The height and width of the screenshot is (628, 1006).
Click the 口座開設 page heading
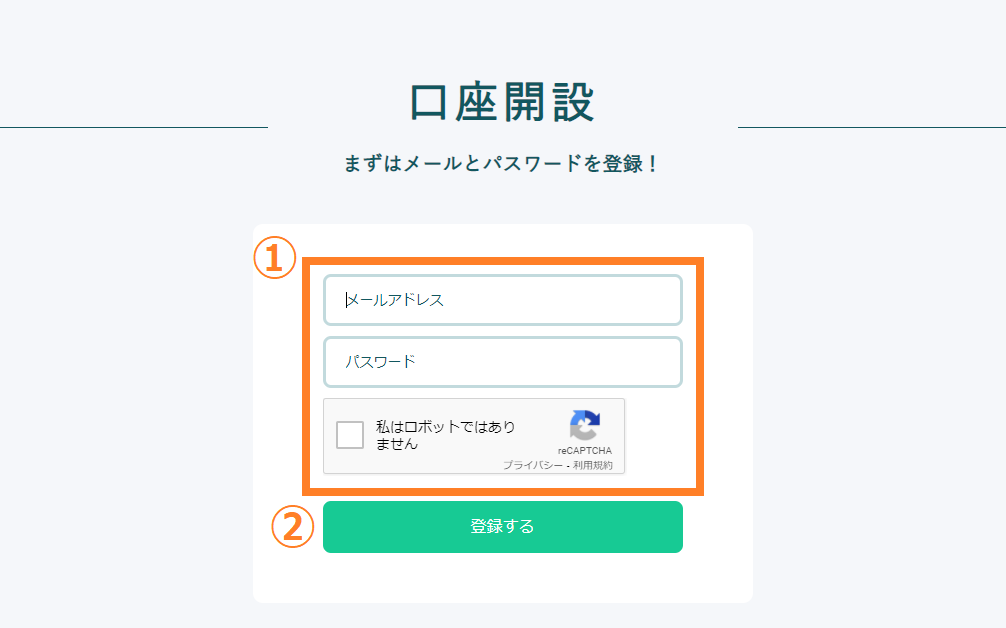pos(502,103)
